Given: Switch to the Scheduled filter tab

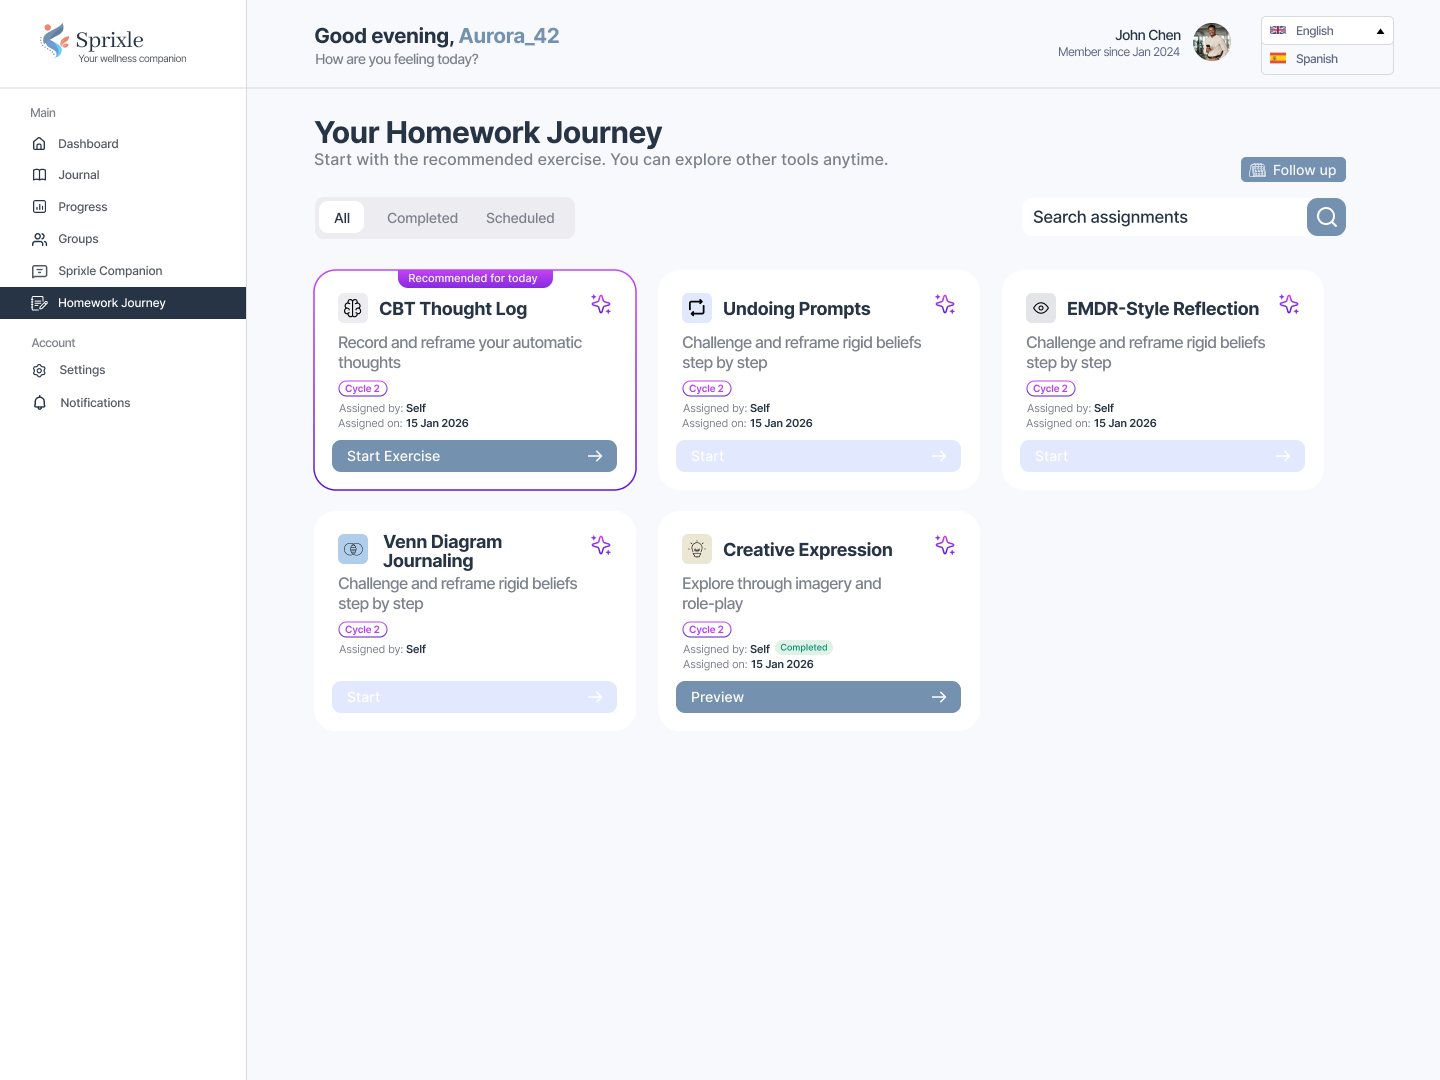Looking at the screenshot, I should pos(520,218).
